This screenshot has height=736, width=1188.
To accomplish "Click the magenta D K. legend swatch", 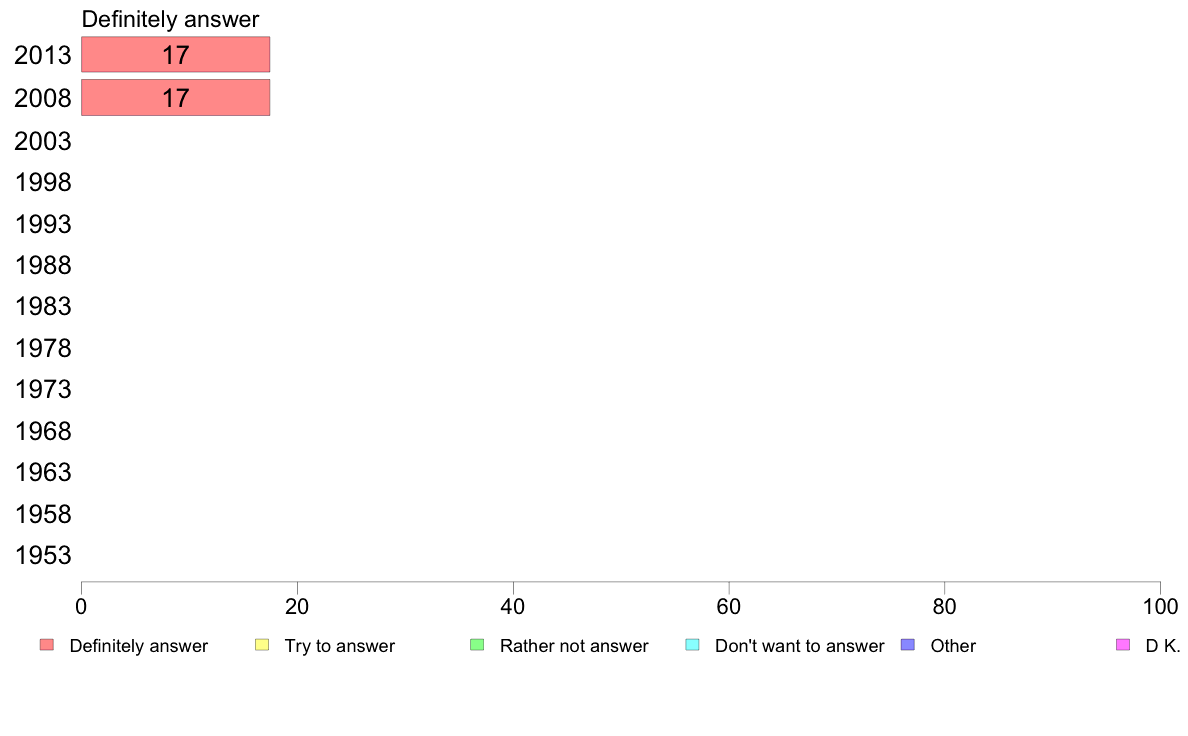I will [1123, 645].
